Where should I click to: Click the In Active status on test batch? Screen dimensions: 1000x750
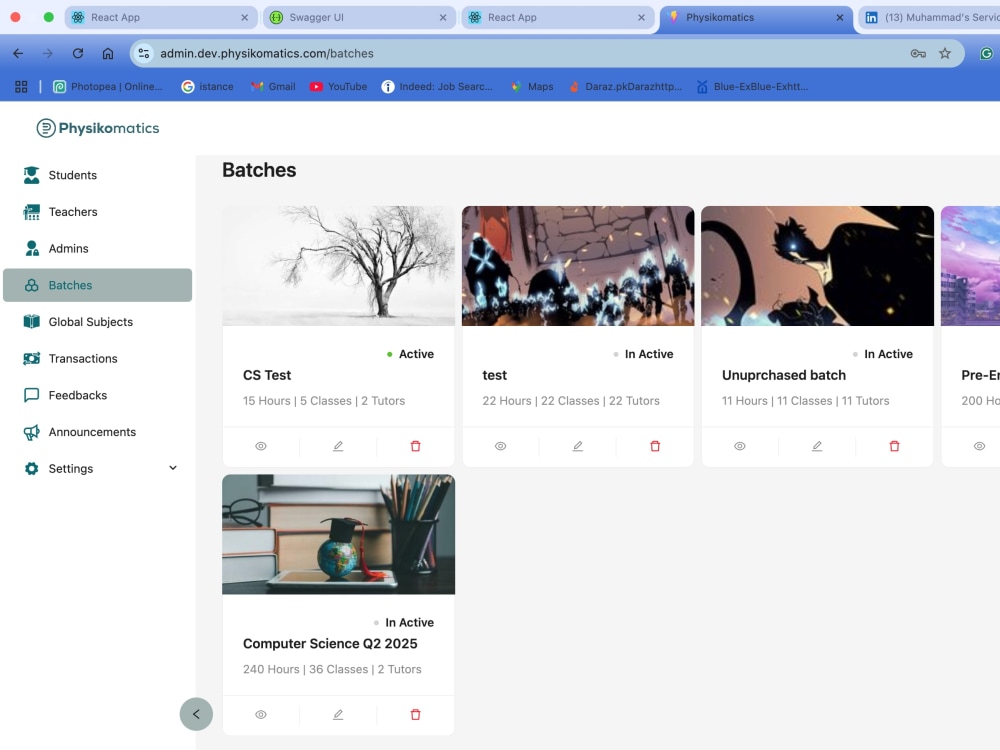click(x=643, y=354)
